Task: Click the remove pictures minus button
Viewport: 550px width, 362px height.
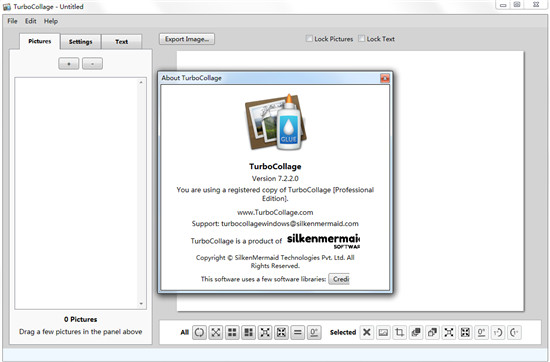Action: pyautogui.click(x=92, y=63)
